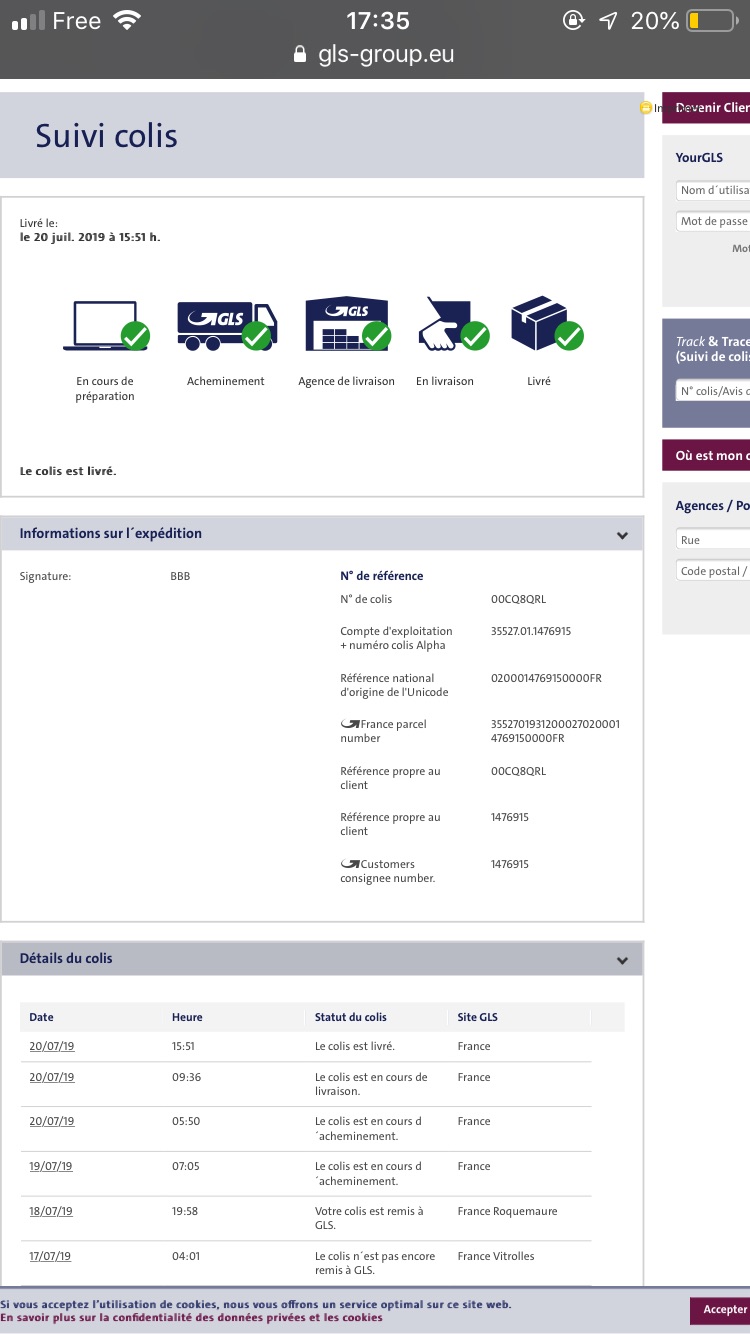Click the 18/07/19 date link
The image size is (750, 1334).
click(x=51, y=1211)
